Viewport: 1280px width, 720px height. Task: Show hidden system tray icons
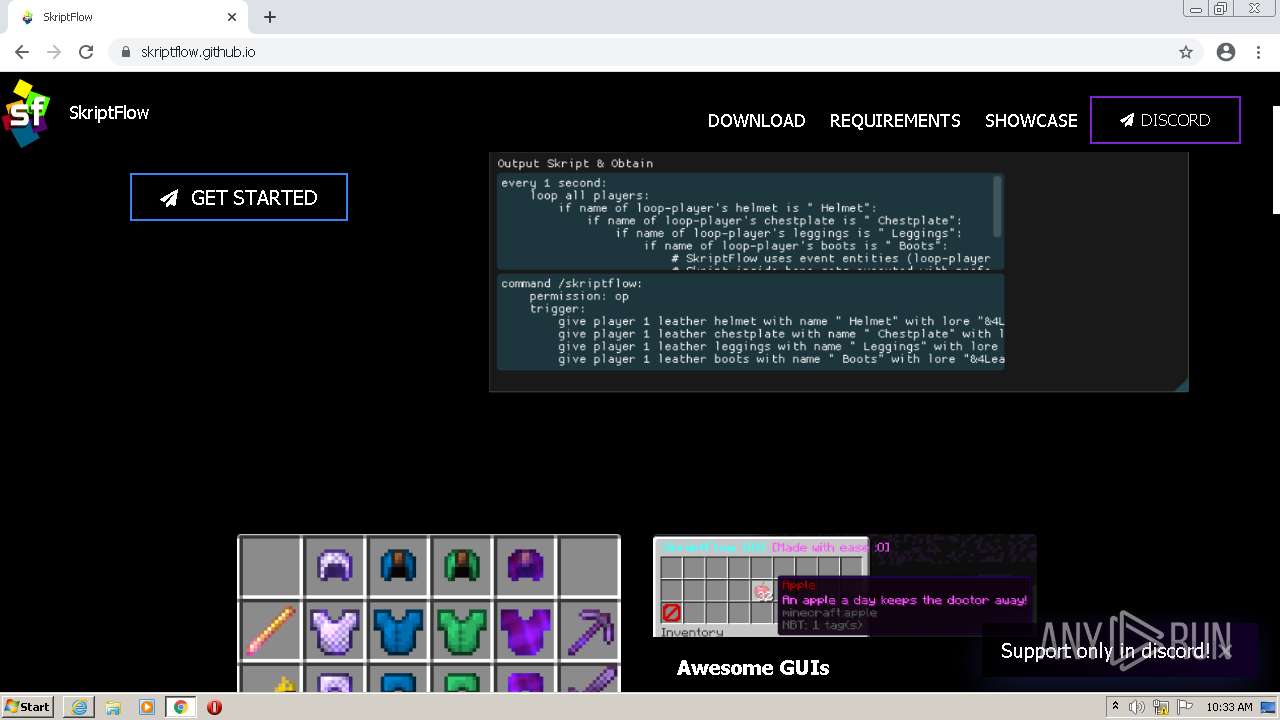[x=1115, y=707]
